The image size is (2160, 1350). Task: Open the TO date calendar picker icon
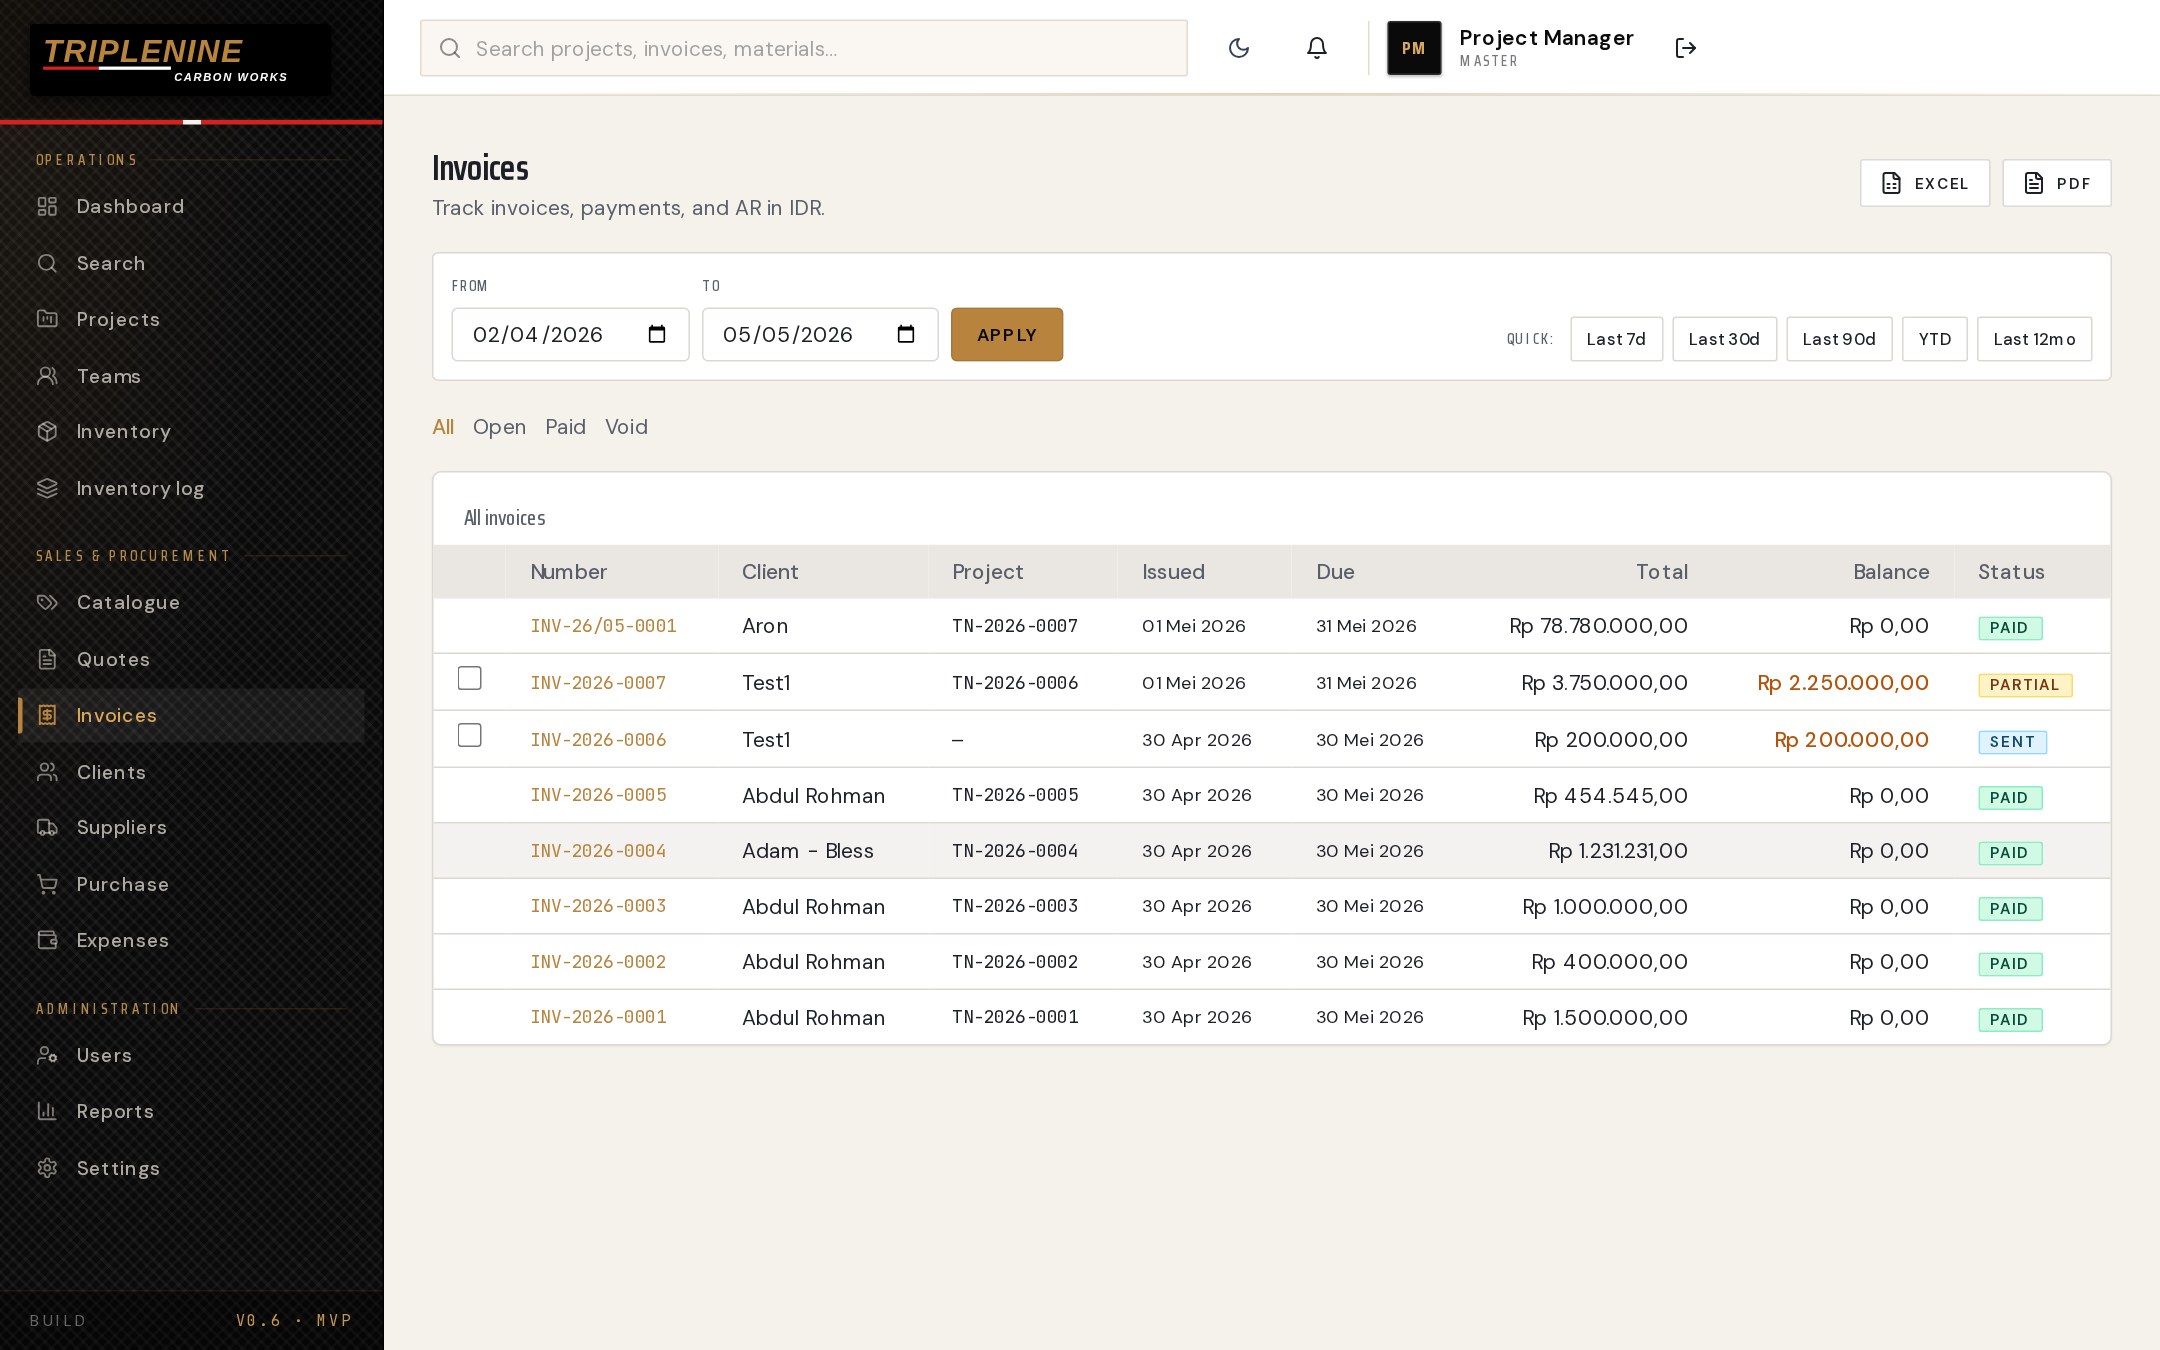click(x=906, y=334)
